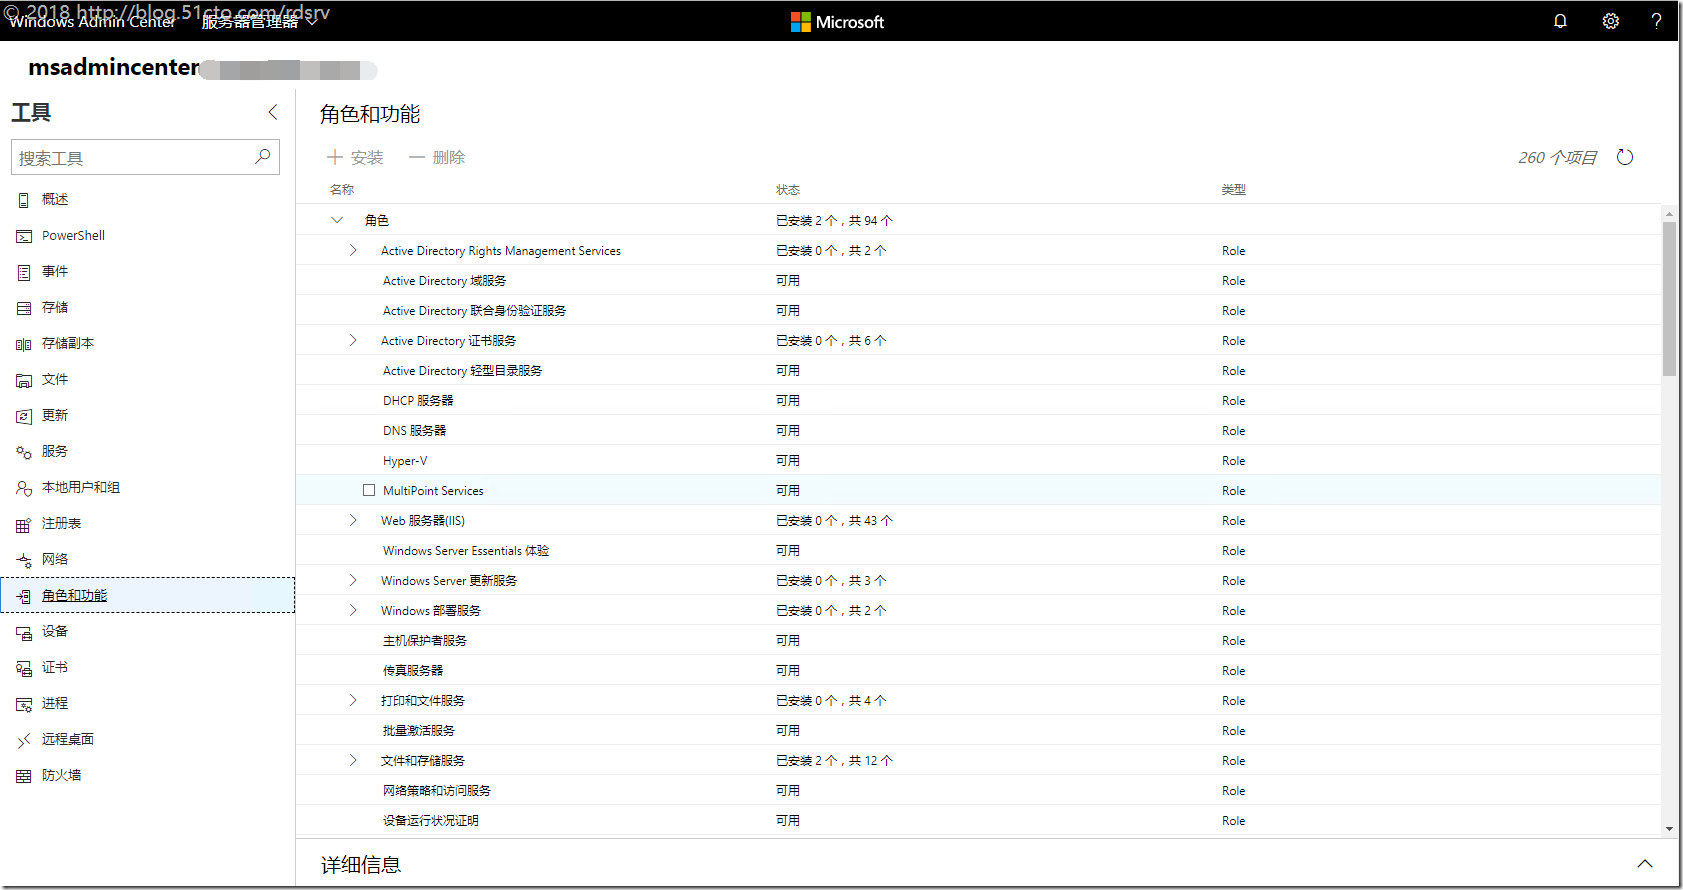This screenshot has width=1683, height=890.
Task: Click the search magnifier icon in tools
Action: coord(262,157)
